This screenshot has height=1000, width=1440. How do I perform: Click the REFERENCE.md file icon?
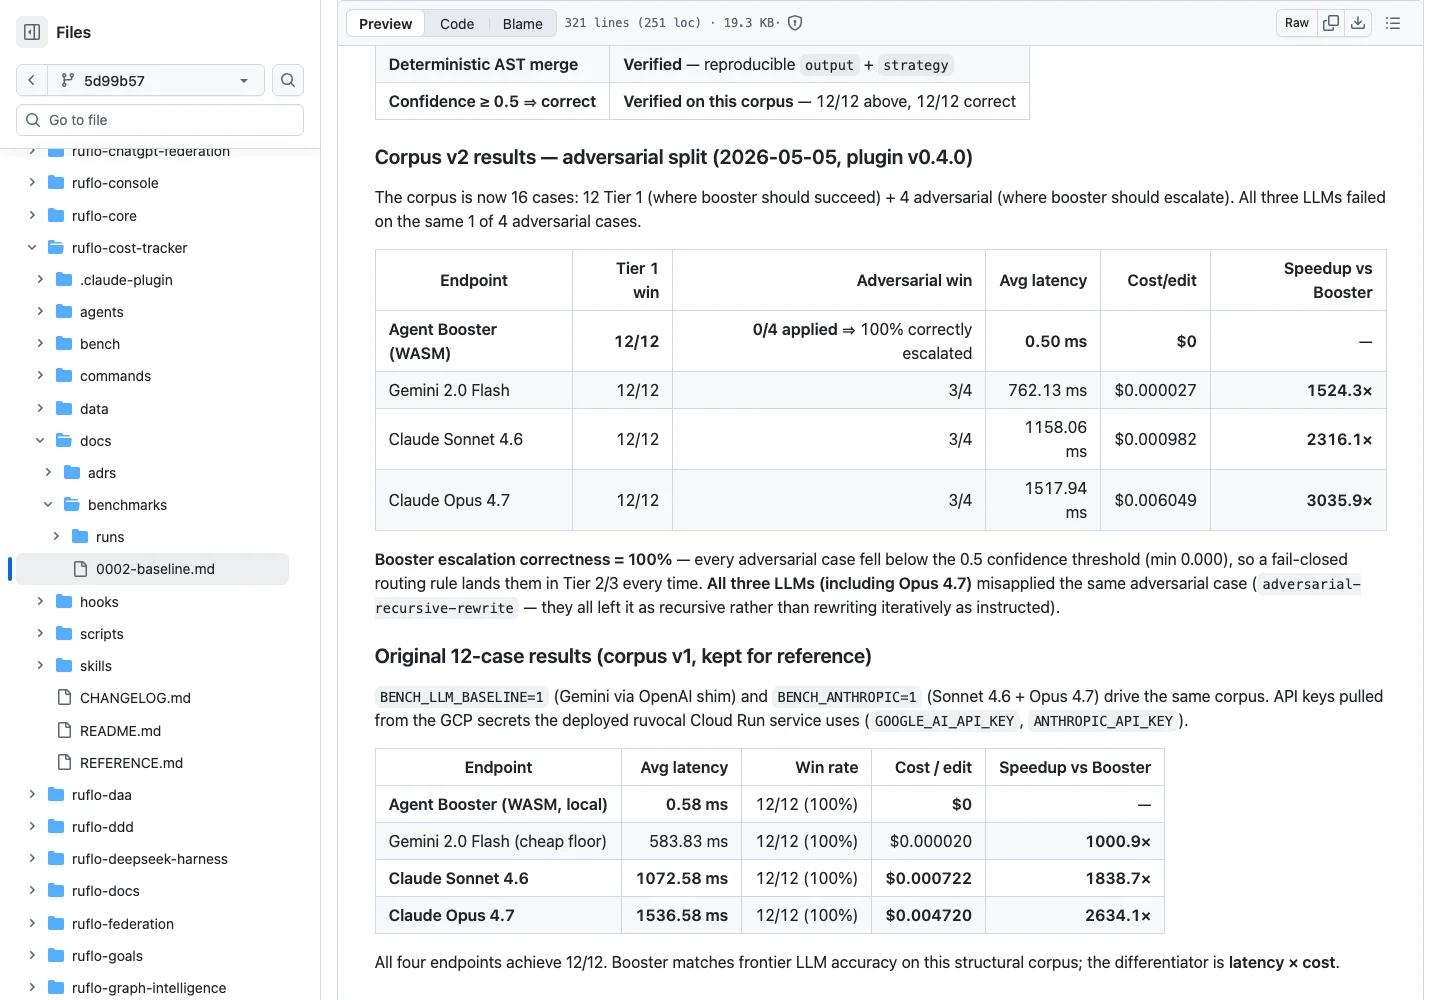click(x=64, y=762)
